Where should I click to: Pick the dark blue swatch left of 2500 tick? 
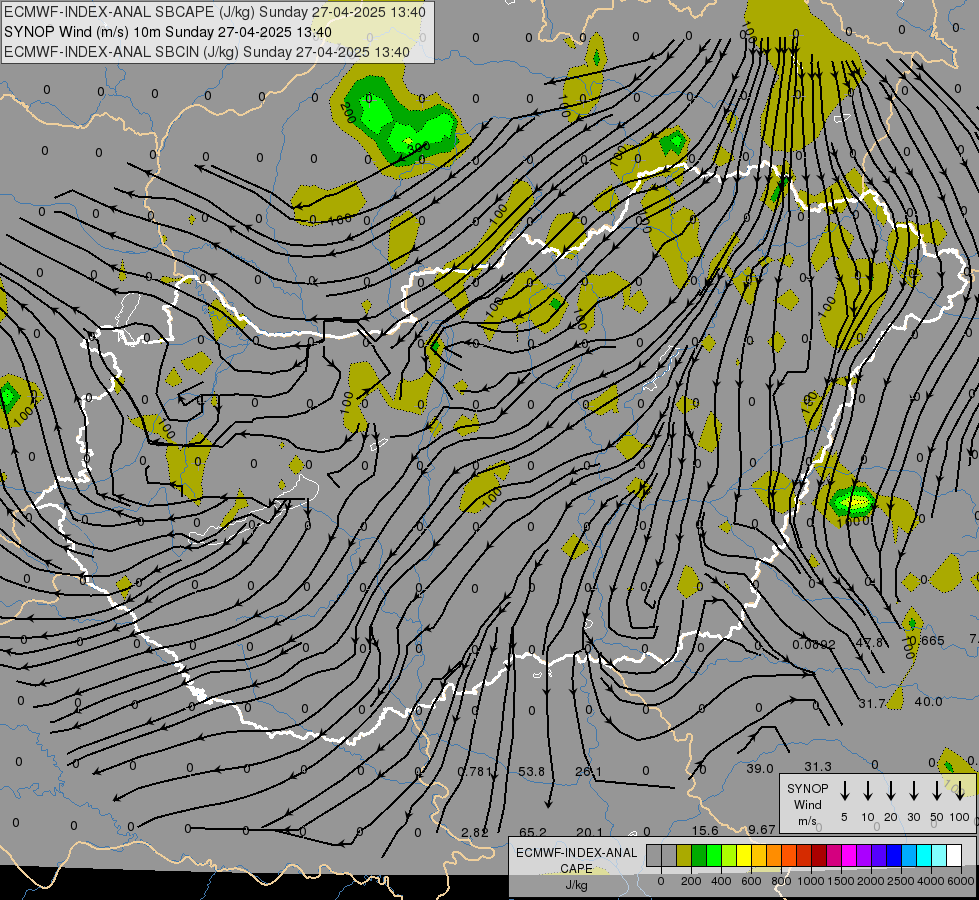(x=894, y=855)
